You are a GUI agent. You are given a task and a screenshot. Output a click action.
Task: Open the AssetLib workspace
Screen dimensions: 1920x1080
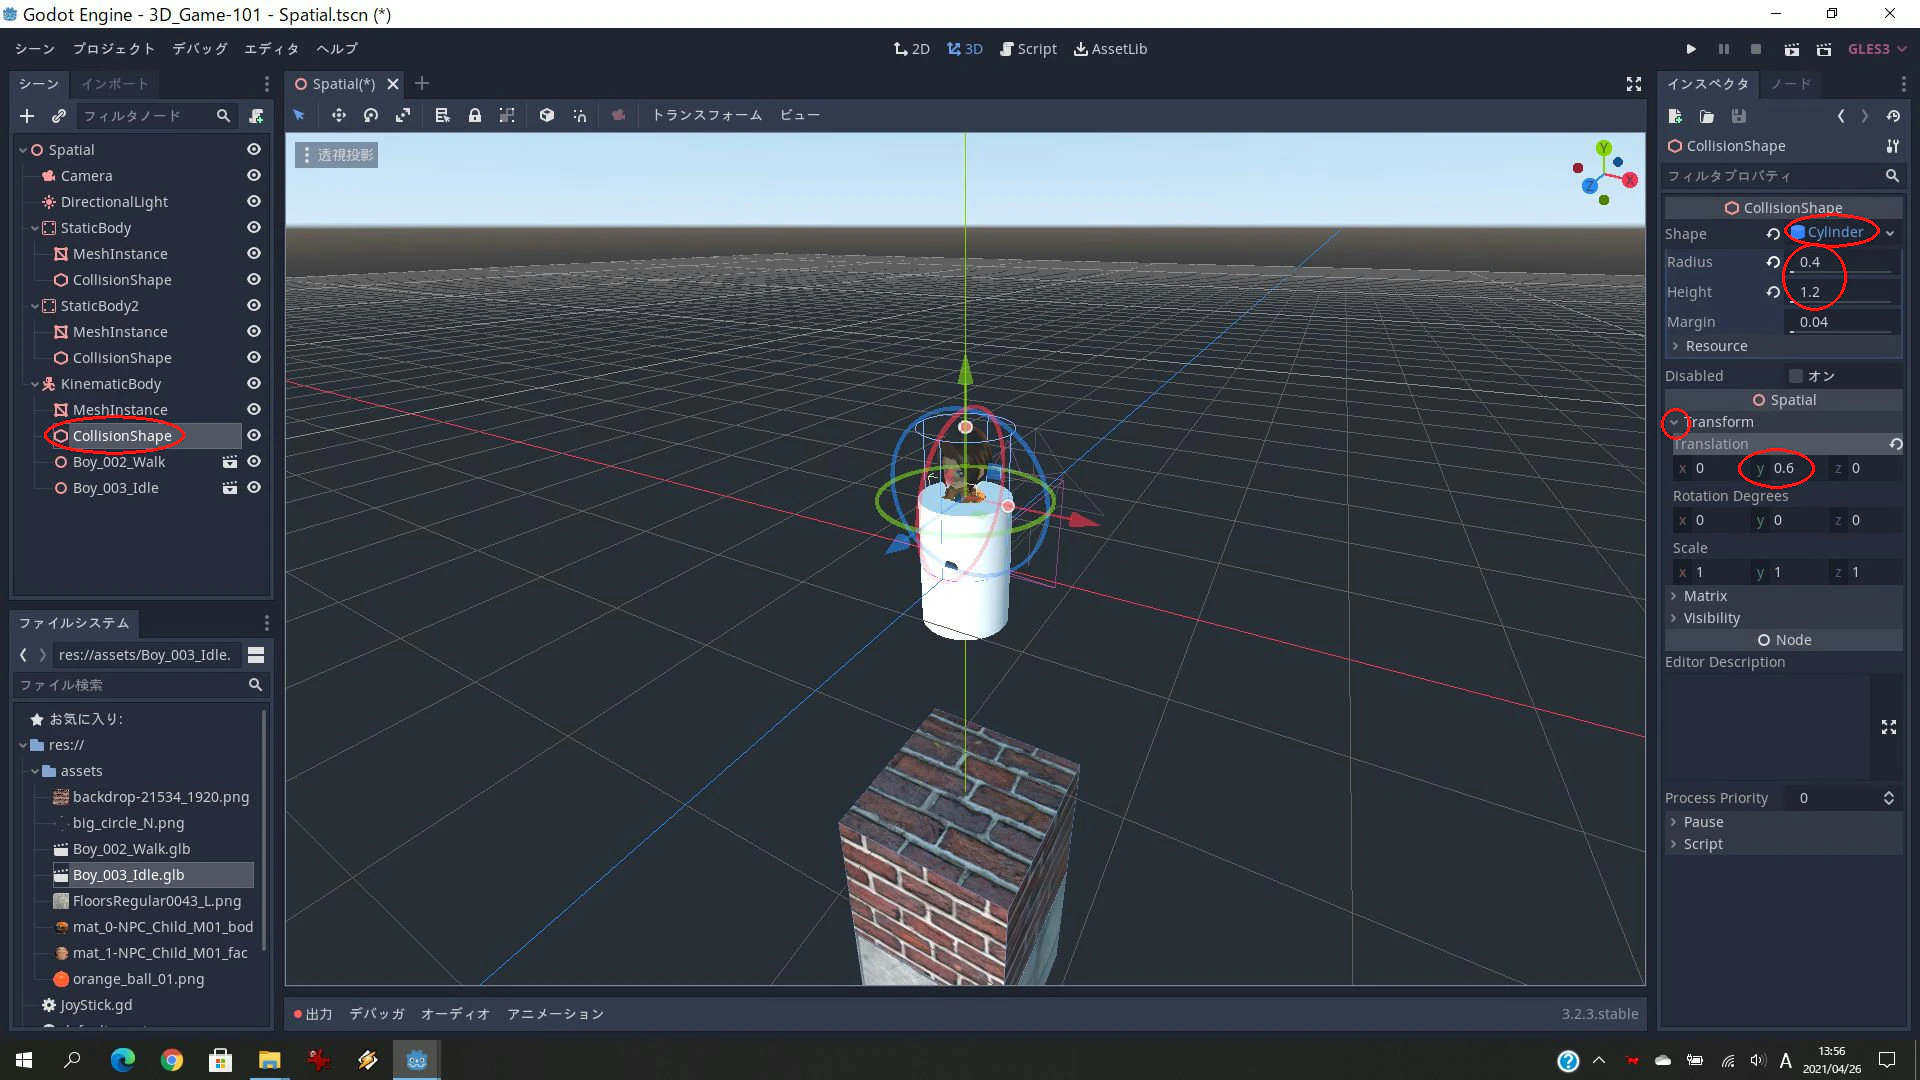point(1110,49)
